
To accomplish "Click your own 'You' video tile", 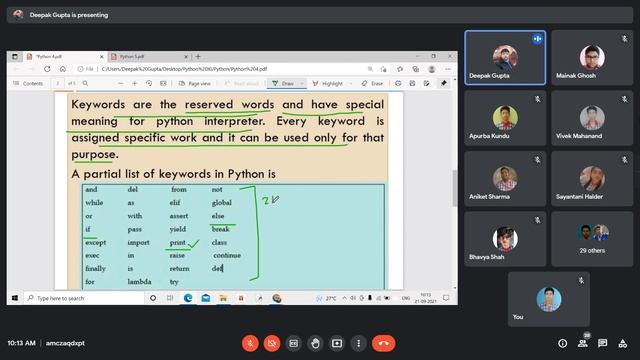I will pyautogui.click(x=549, y=299).
